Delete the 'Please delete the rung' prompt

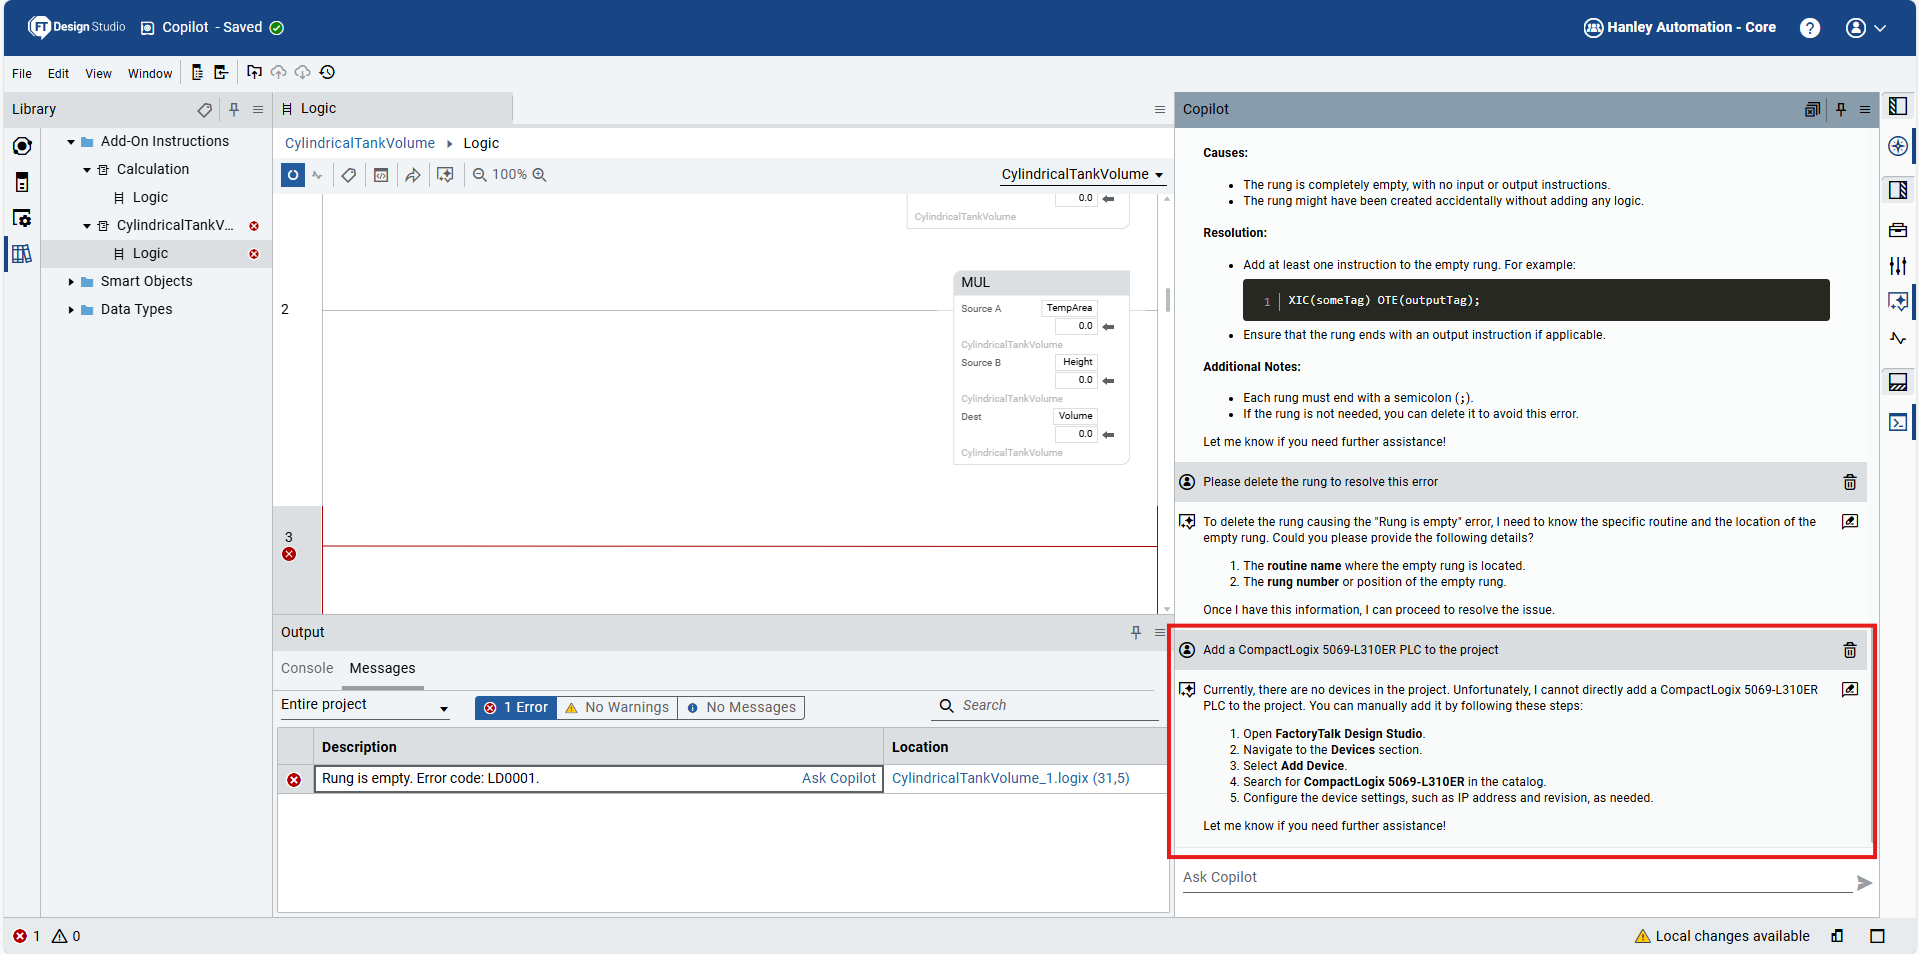click(x=1850, y=482)
